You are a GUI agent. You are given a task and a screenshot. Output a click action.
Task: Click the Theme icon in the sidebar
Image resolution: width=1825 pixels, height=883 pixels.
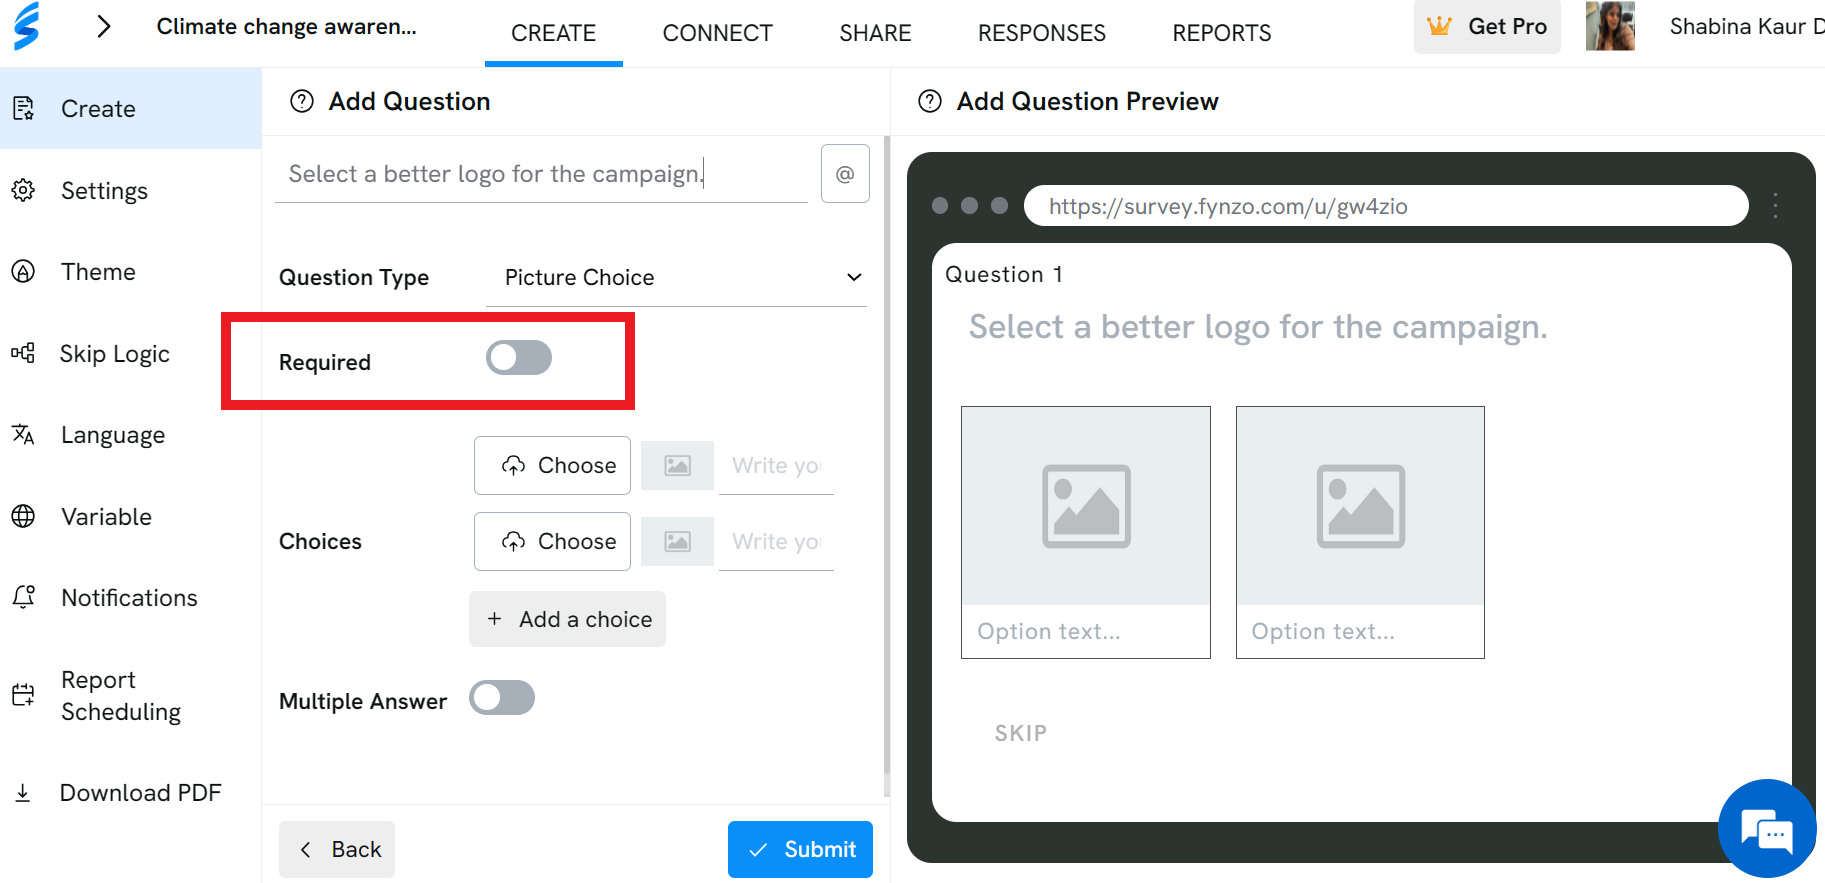pyautogui.click(x=23, y=271)
